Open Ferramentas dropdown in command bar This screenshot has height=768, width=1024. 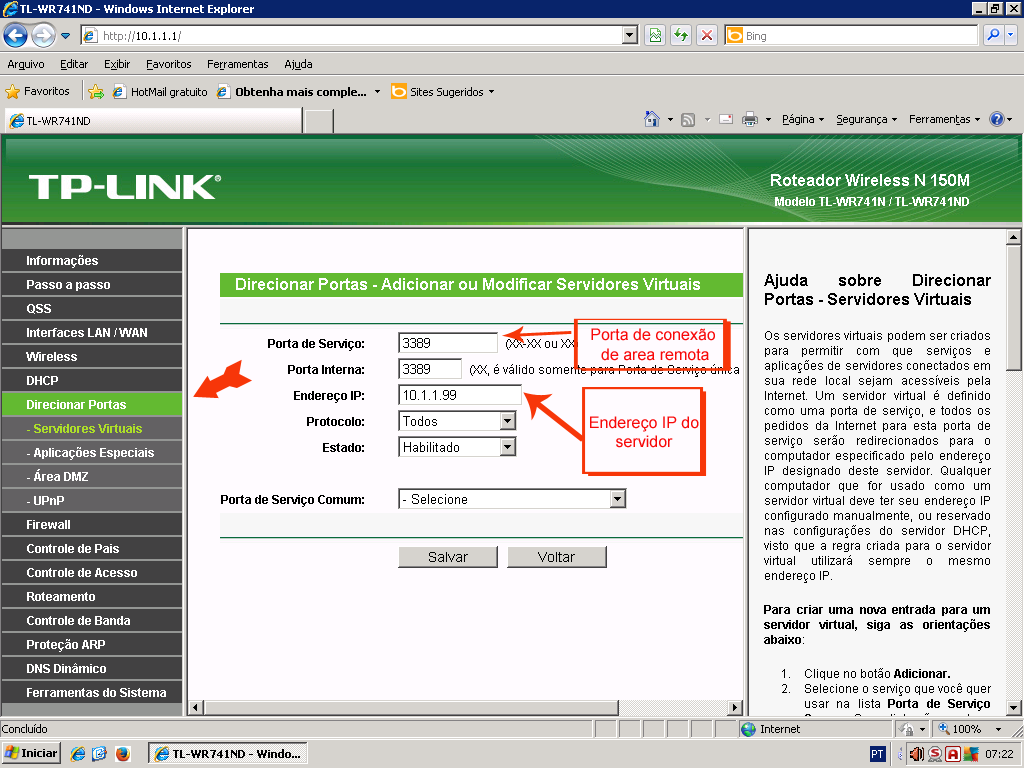click(x=944, y=120)
